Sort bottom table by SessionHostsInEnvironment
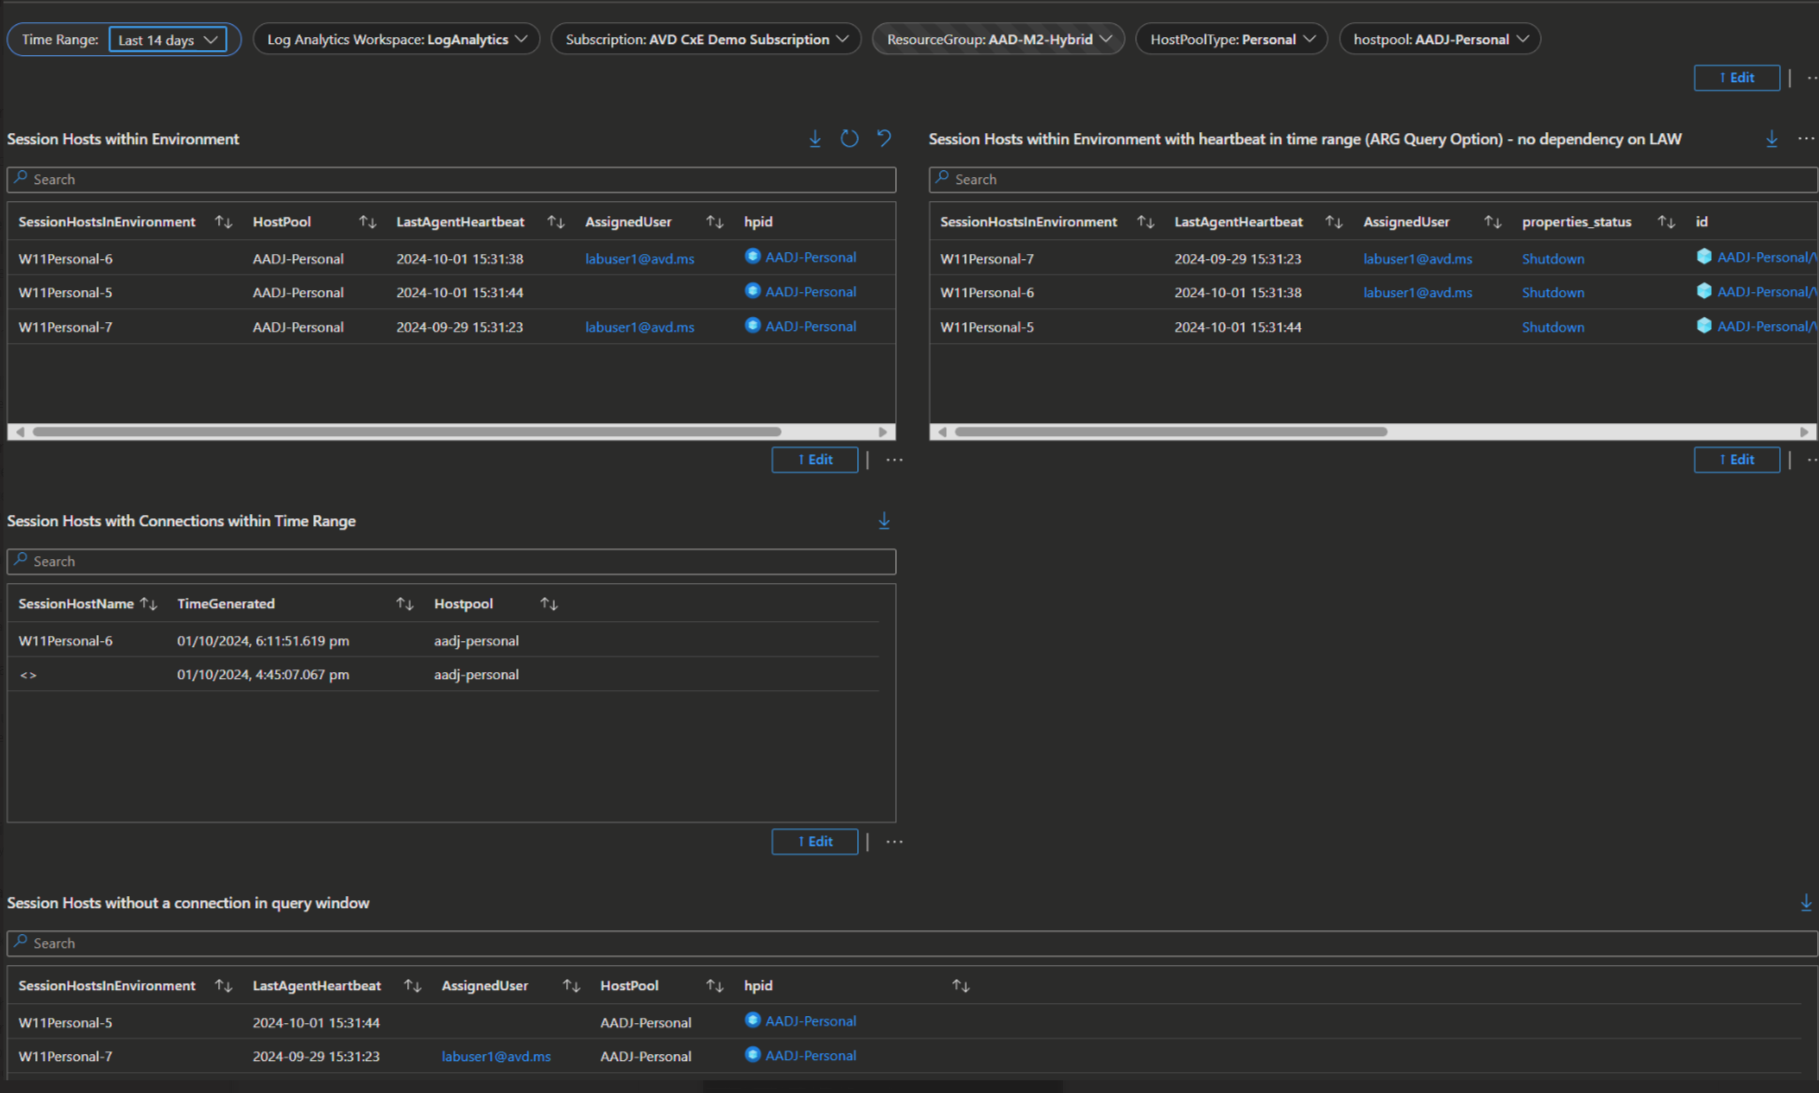 pyautogui.click(x=223, y=986)
